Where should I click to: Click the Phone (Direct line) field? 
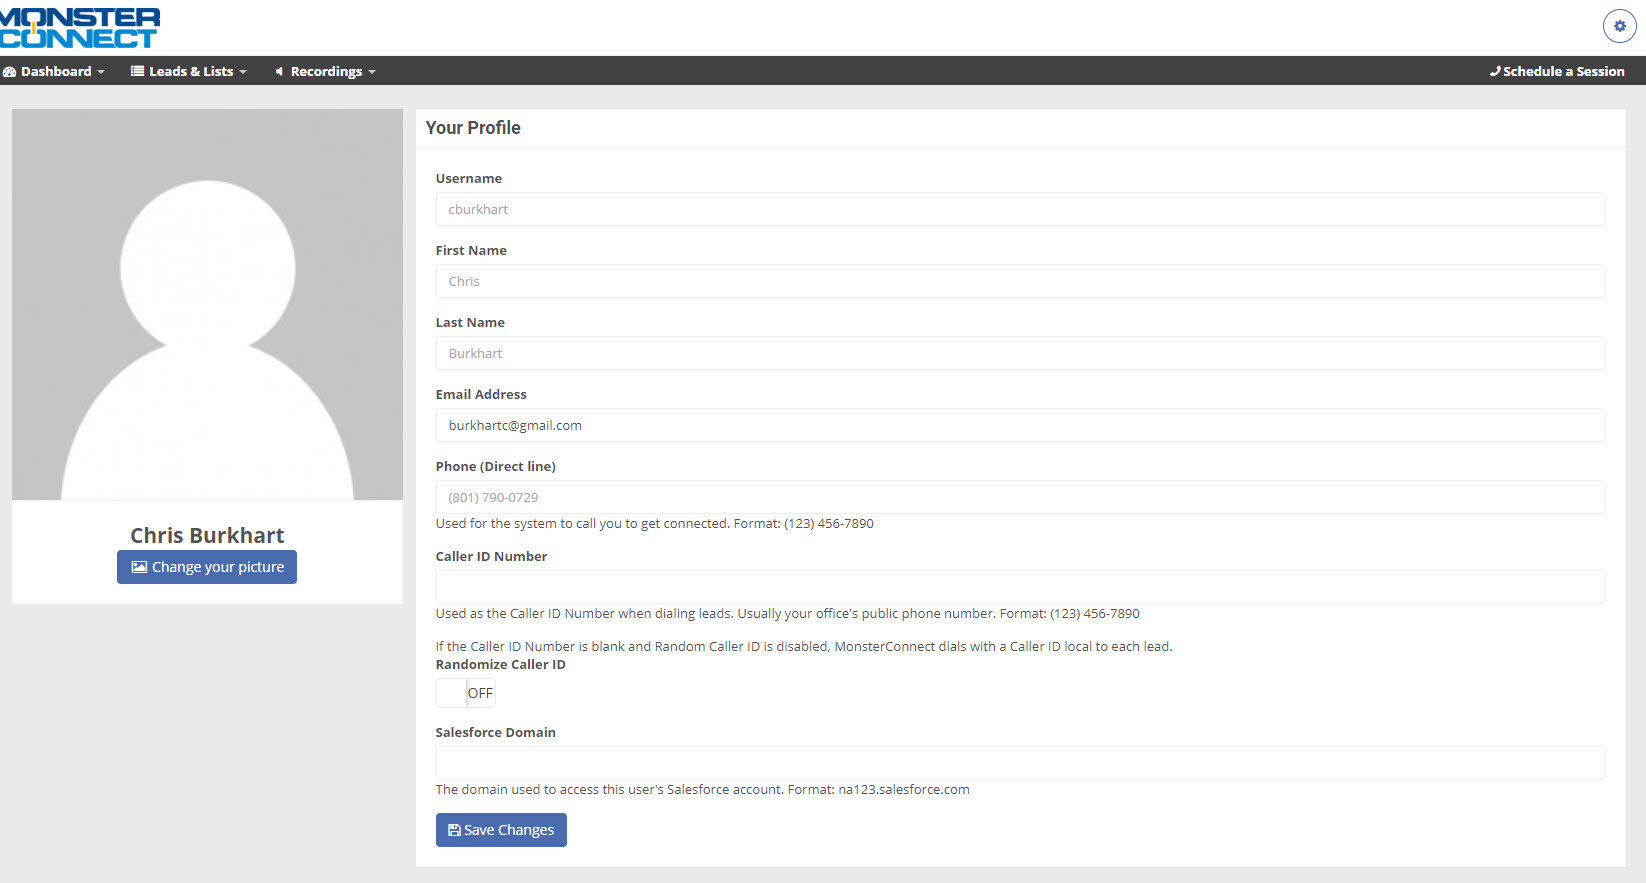1020,497
